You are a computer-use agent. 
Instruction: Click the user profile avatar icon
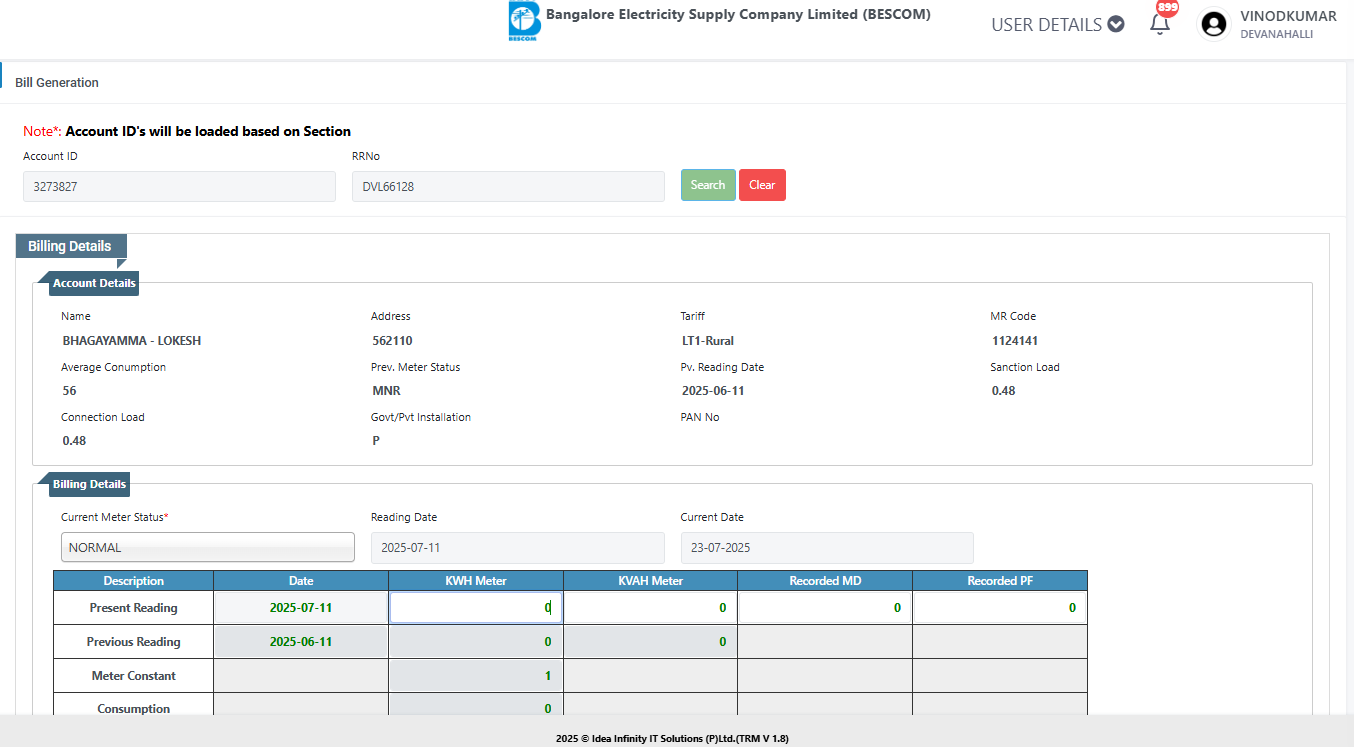point(1214,24)
